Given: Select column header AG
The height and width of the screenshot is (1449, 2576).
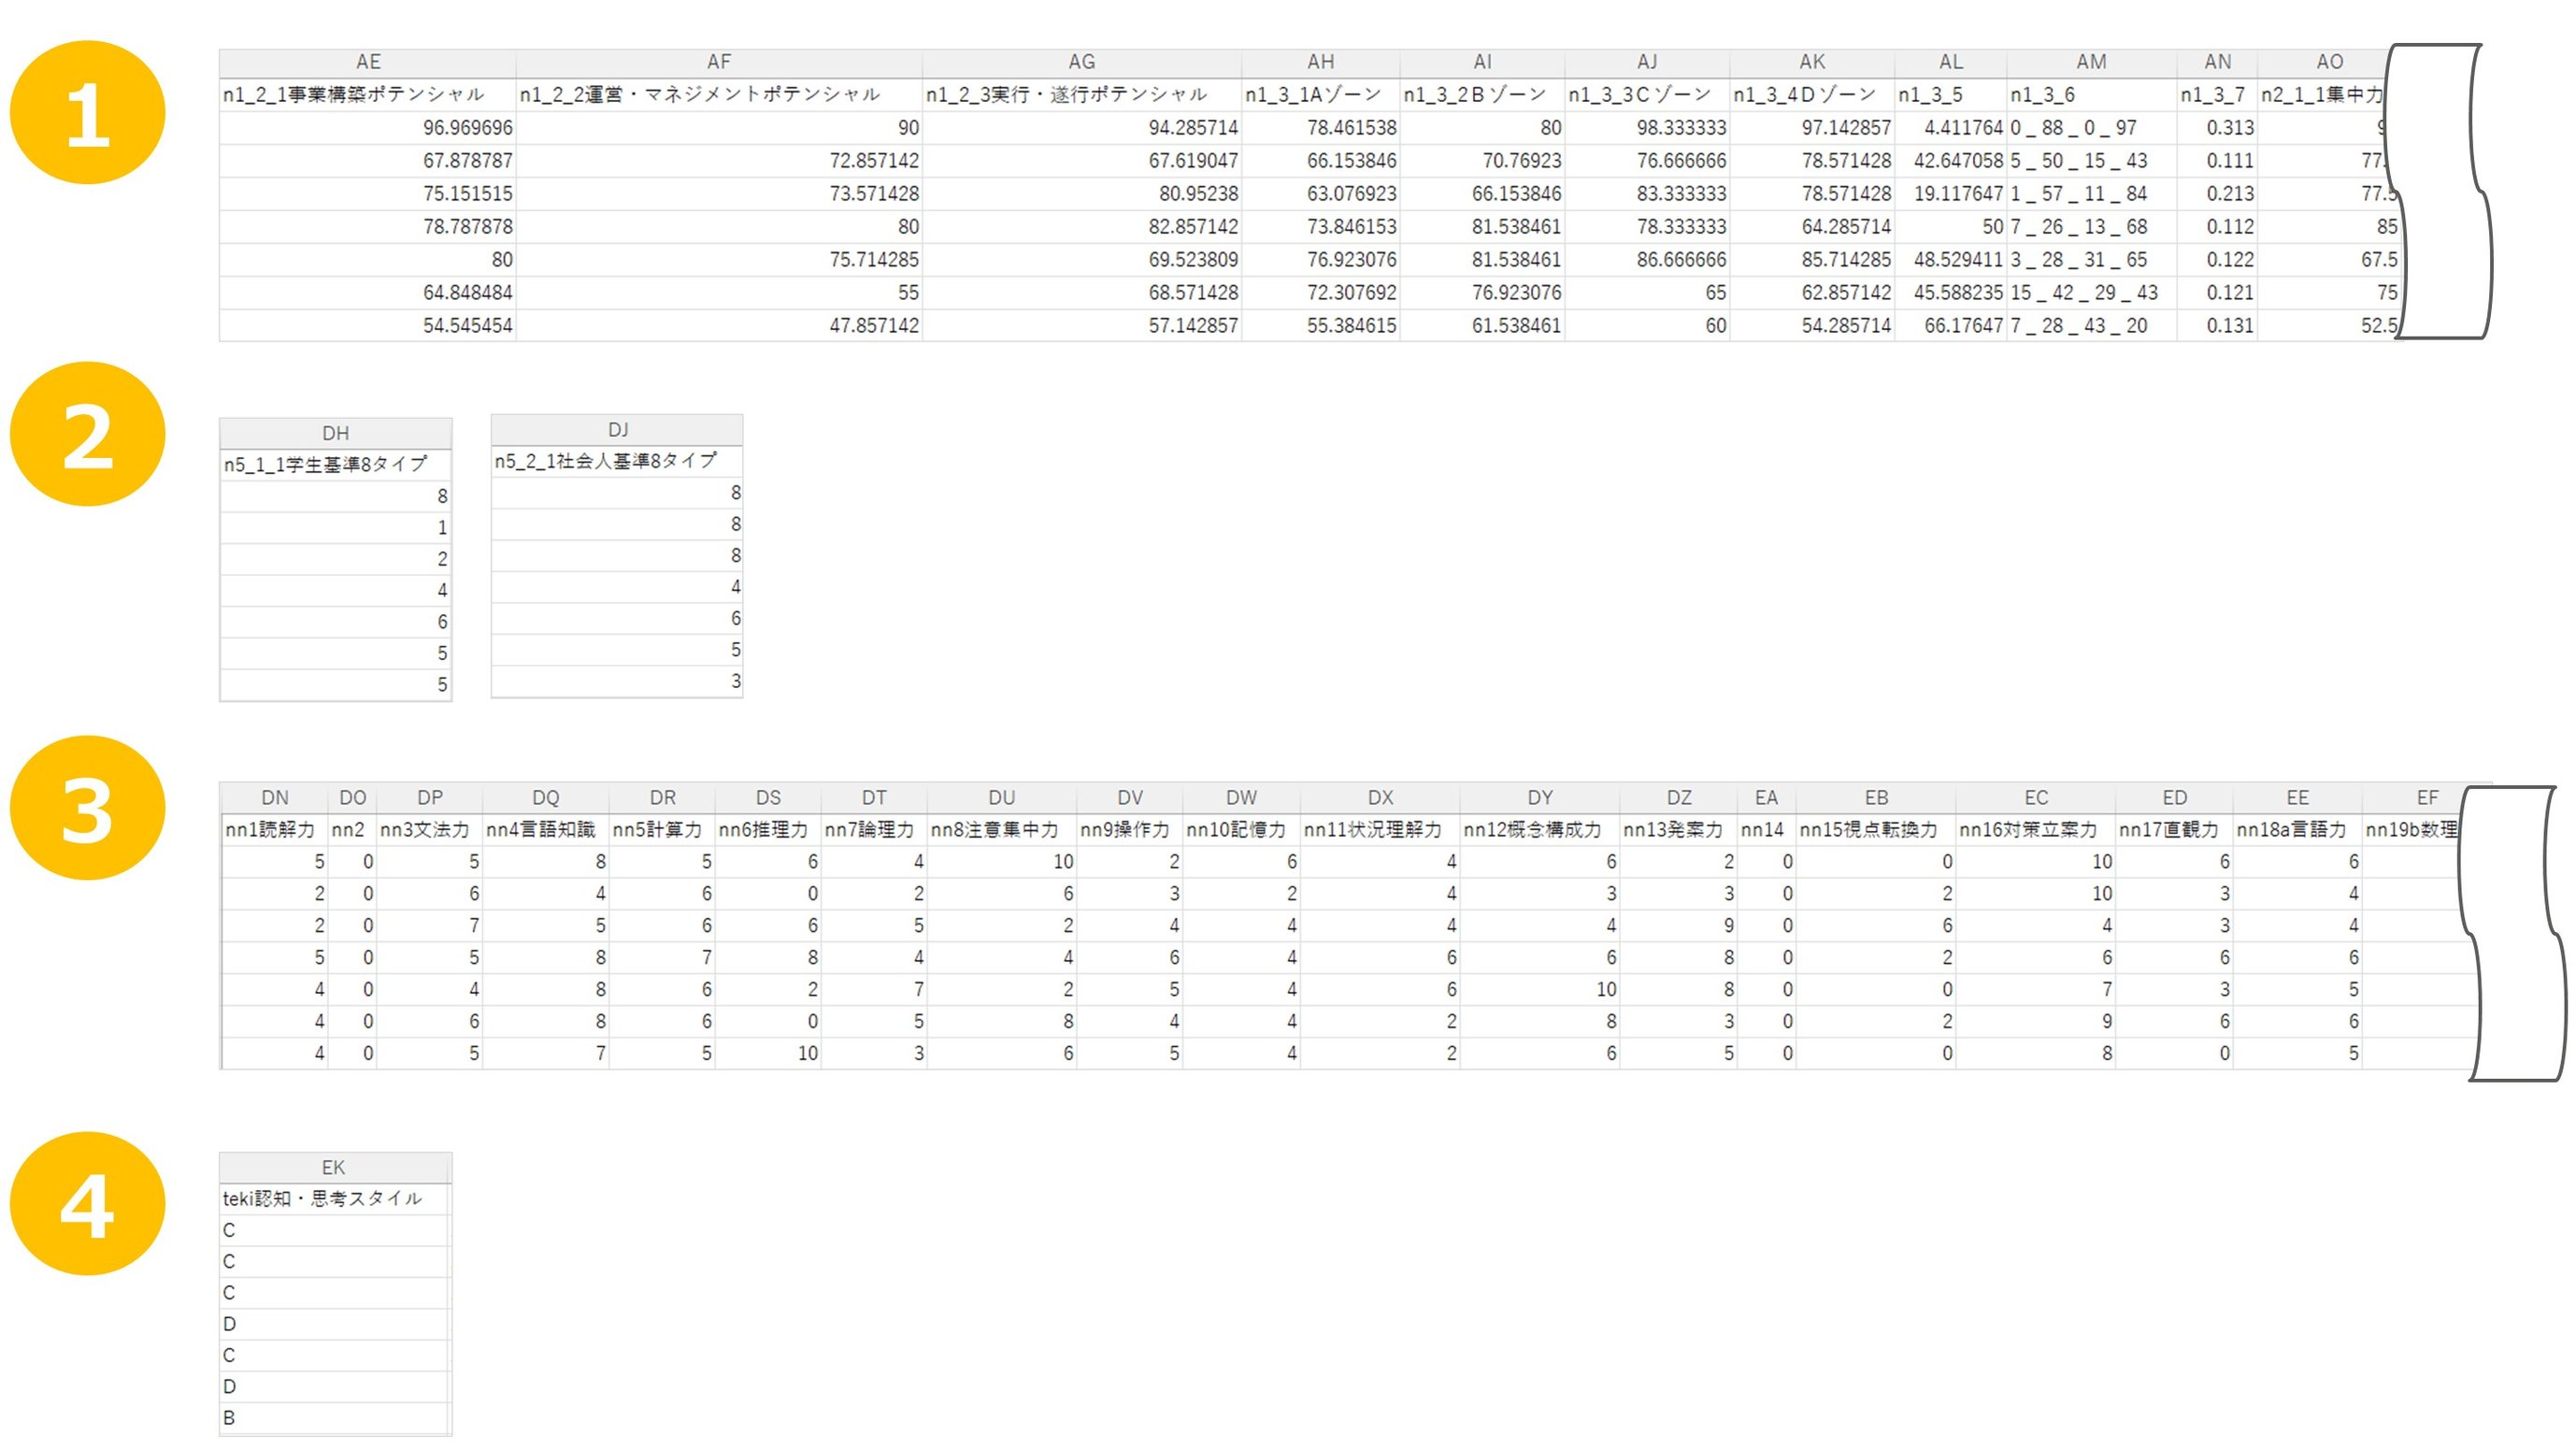Looking at the screenshot, I should [x=1082, y=62].
